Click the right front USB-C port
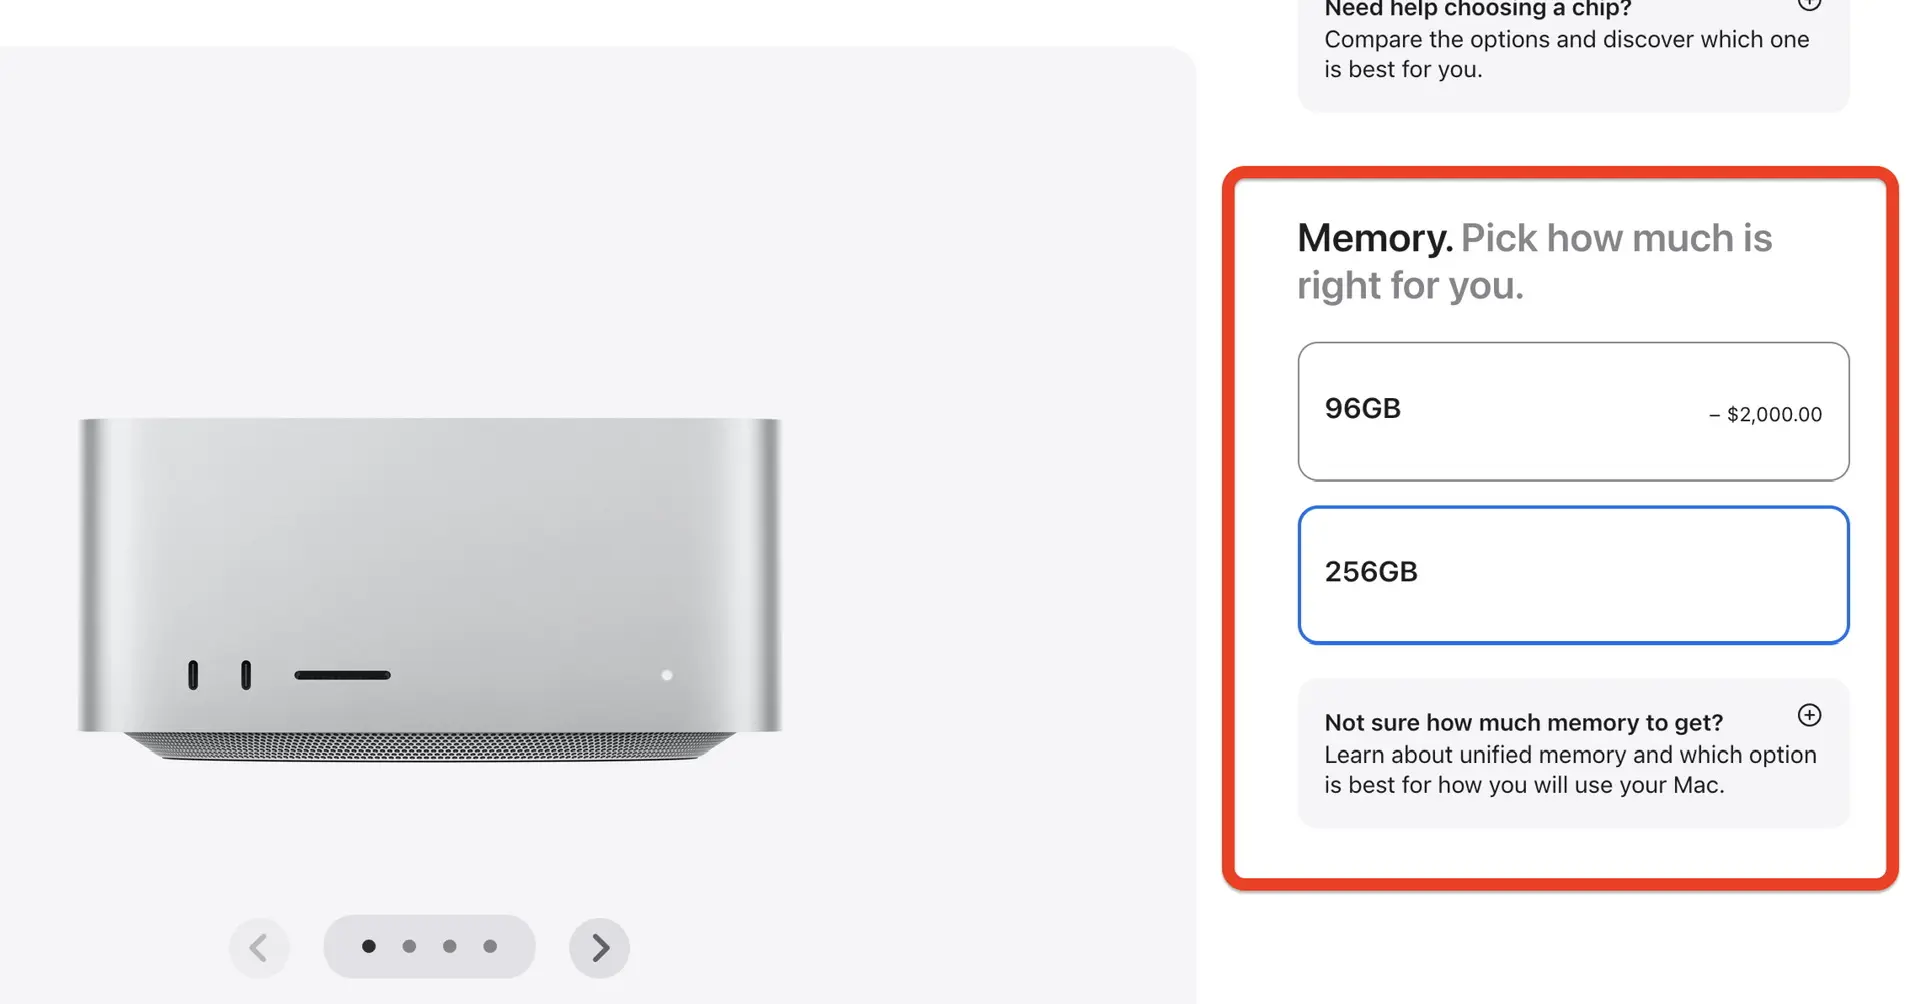 tap(246, 675)
